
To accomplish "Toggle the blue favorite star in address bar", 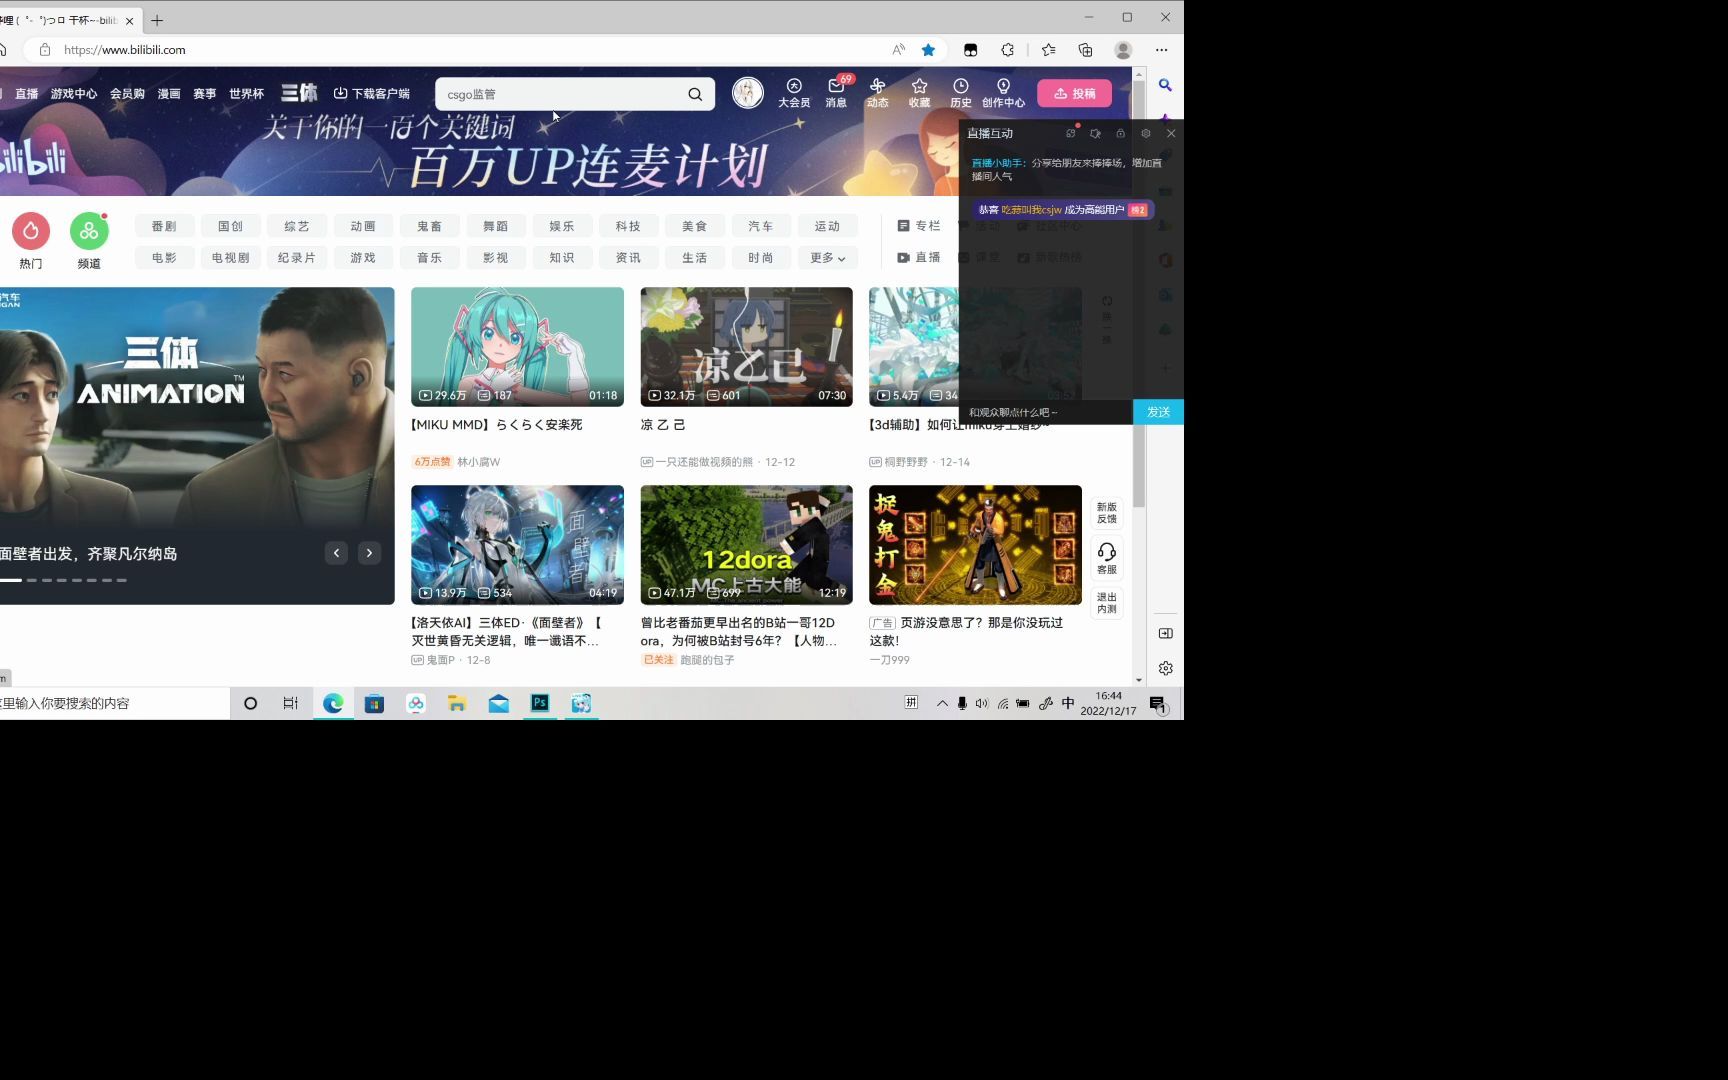I will (928, 50).
